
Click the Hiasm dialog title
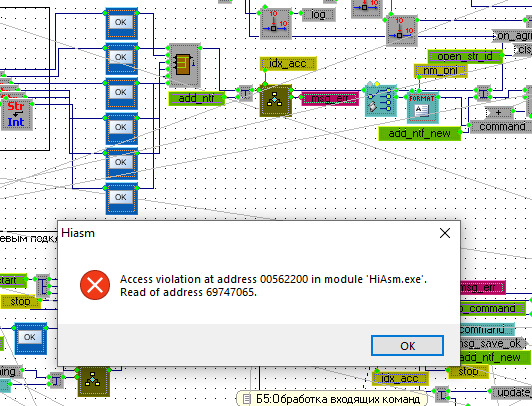[x=78, y=233]
